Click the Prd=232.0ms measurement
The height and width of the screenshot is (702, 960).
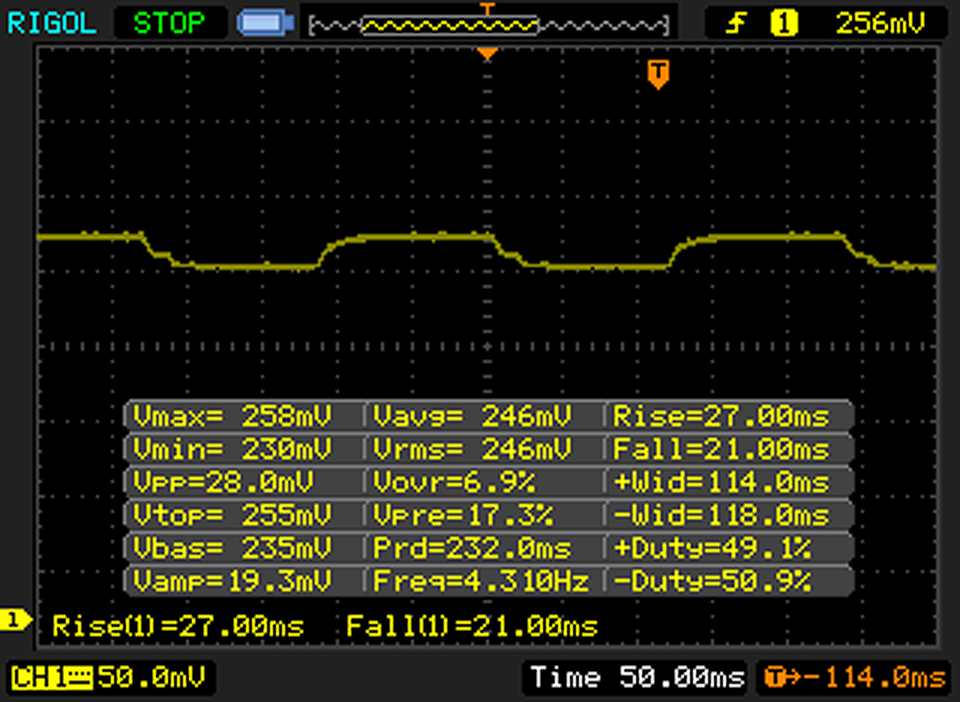[472, 547]
